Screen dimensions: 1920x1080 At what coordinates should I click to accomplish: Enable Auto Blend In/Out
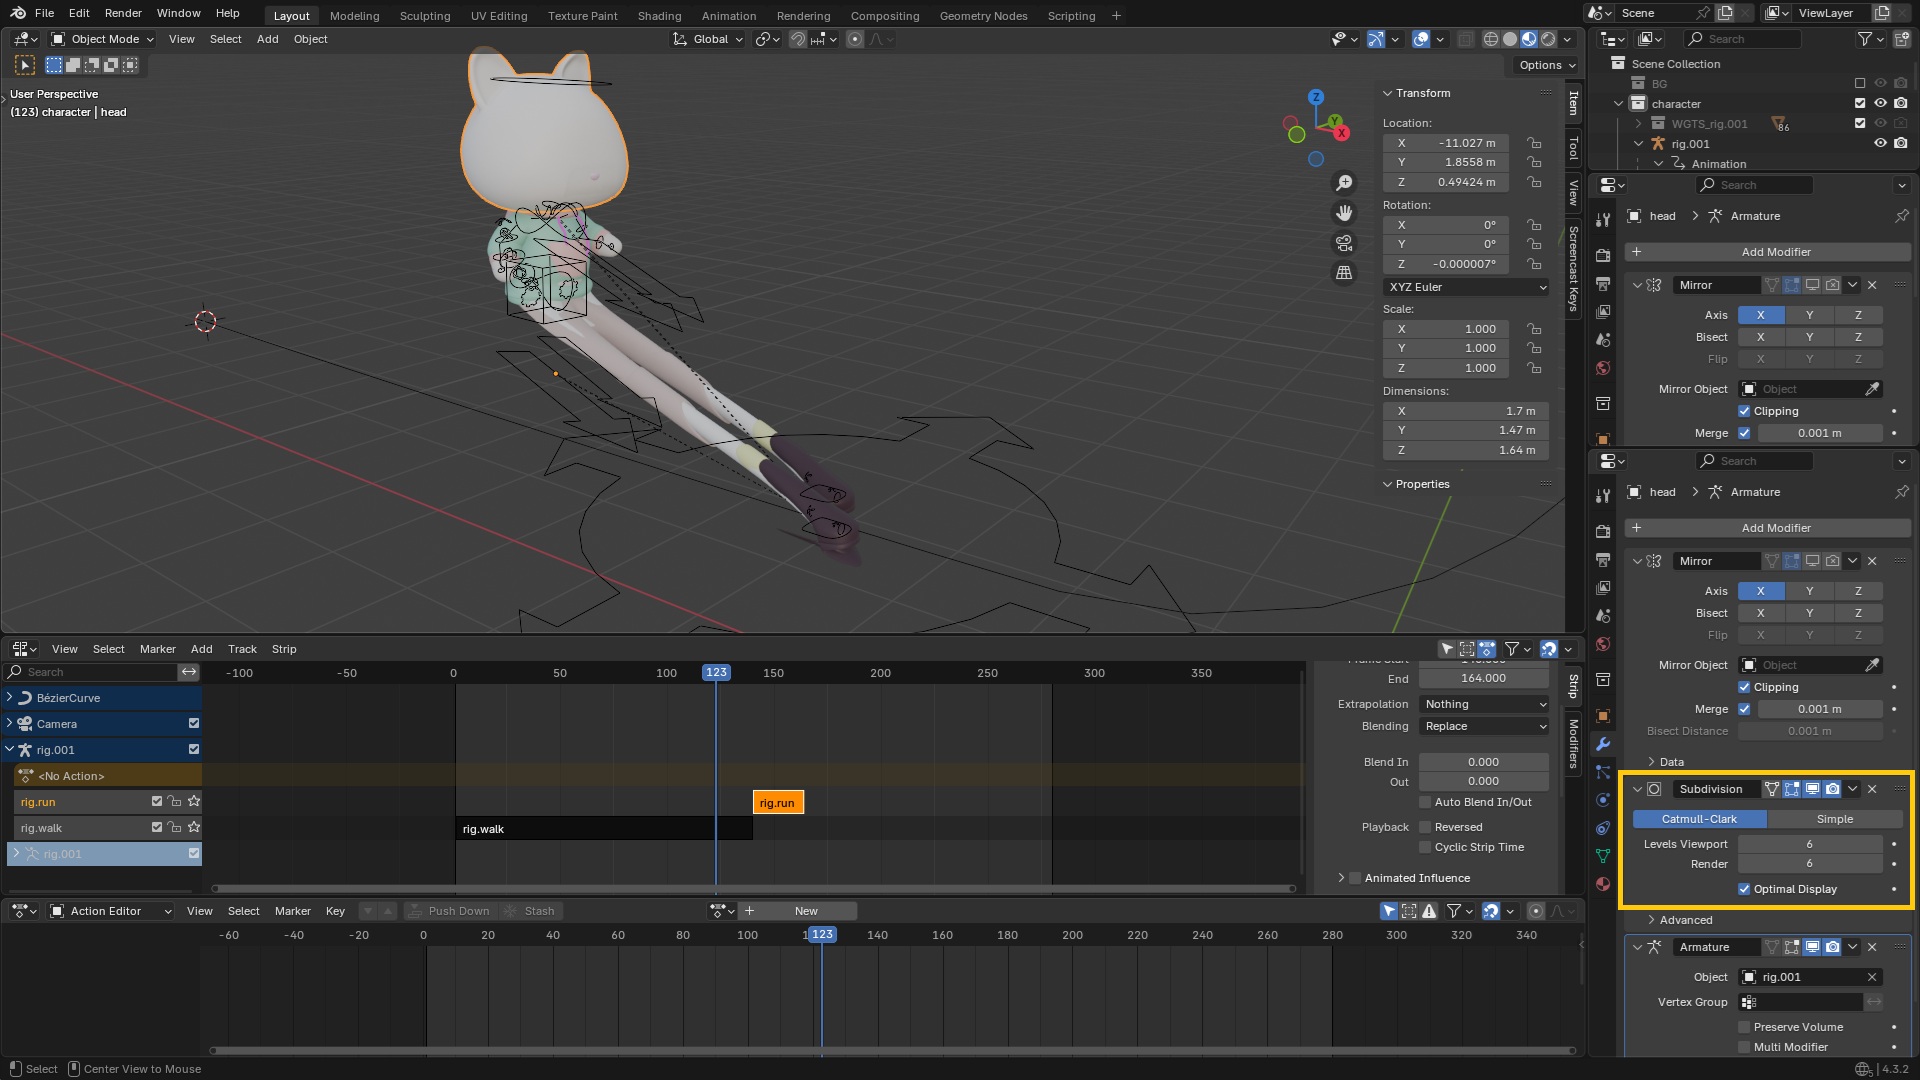(1425, 802)
